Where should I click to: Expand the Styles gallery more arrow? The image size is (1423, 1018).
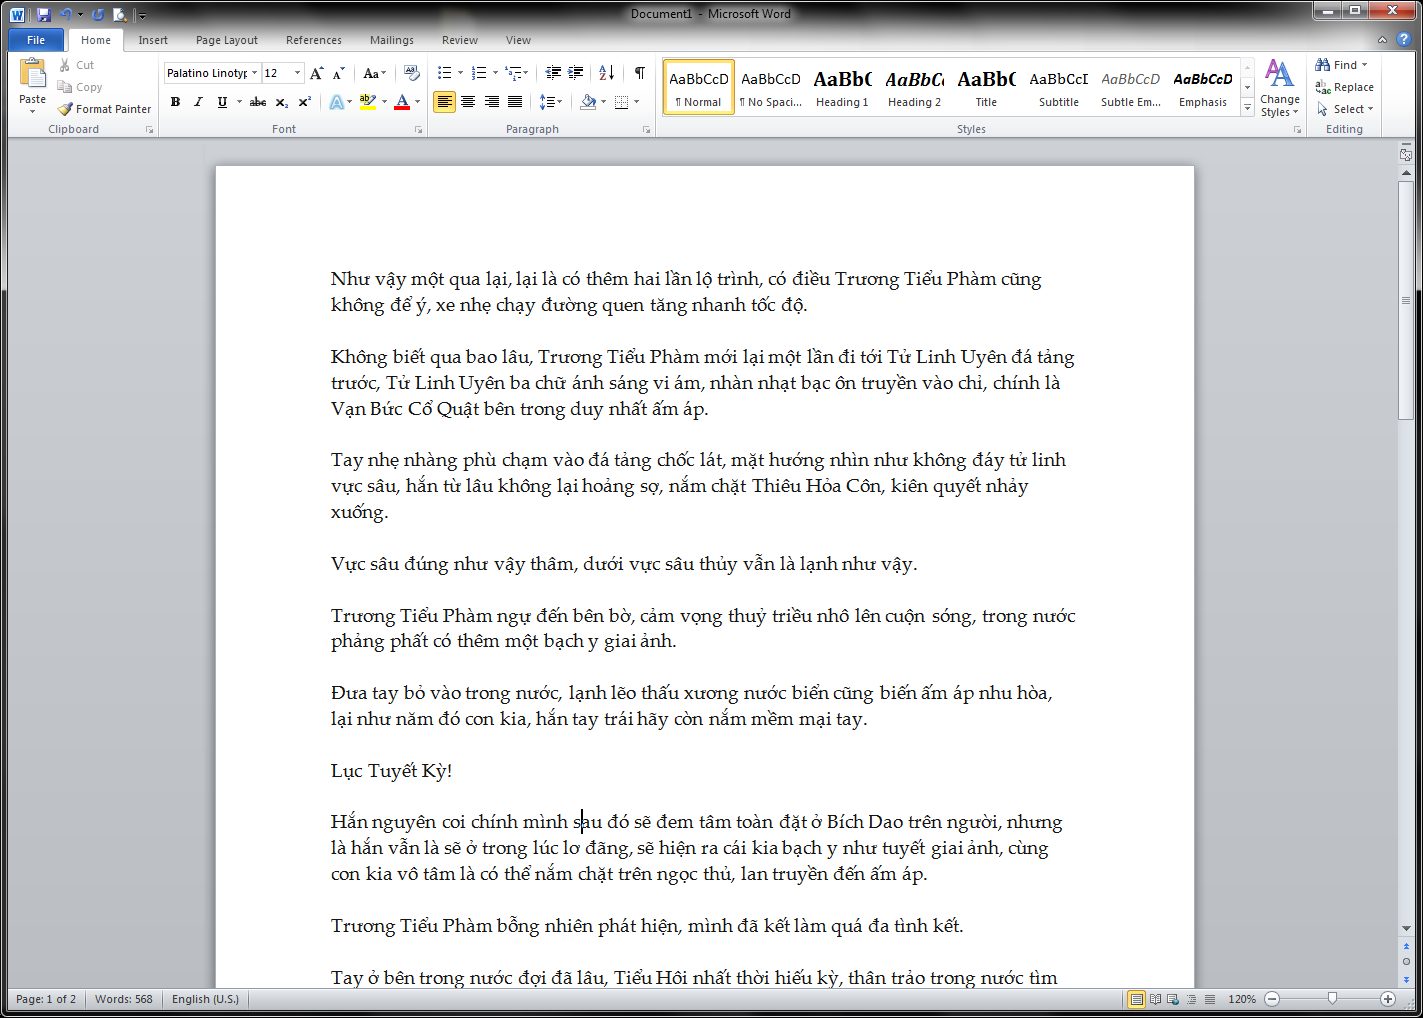1247,108
